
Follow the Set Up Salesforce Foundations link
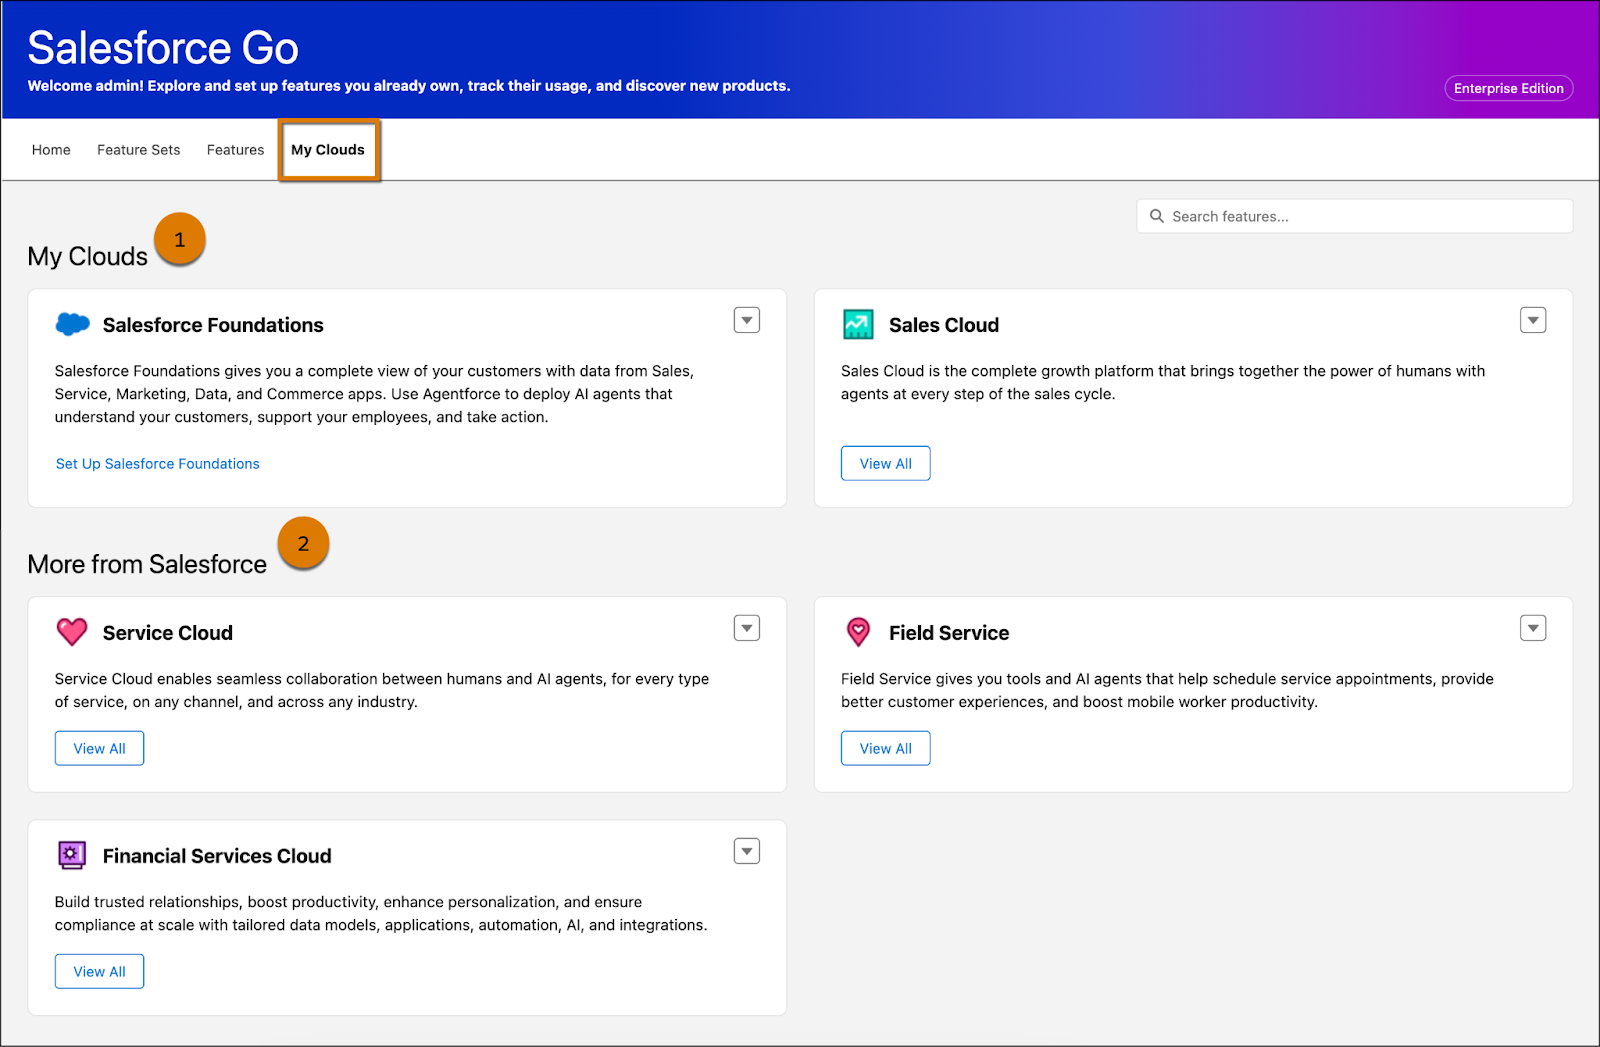158,464
